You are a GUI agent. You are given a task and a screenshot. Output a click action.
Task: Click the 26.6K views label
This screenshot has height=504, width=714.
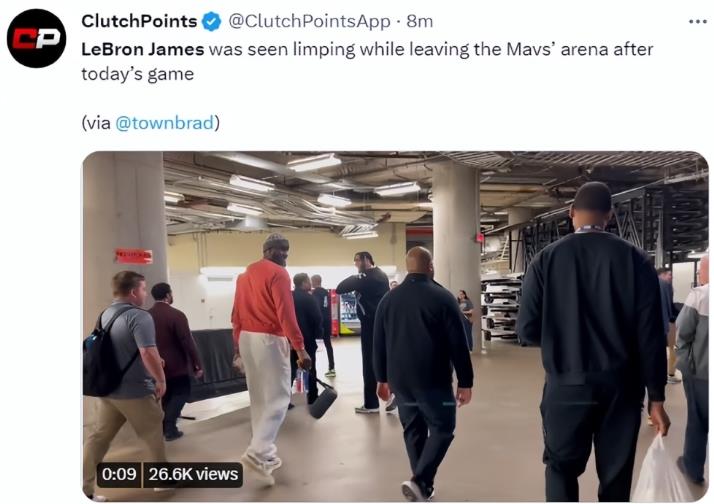193,474
